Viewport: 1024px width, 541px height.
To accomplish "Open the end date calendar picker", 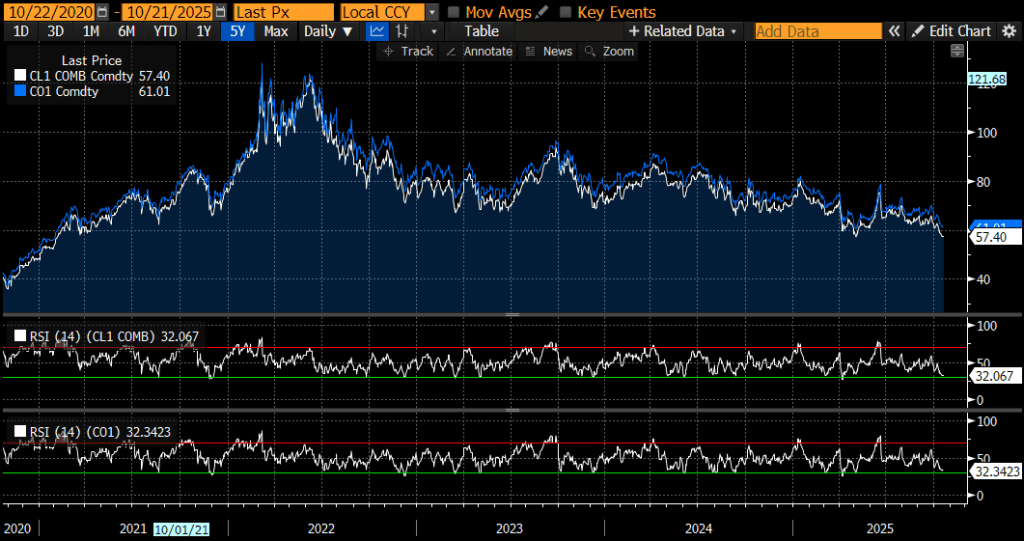I will coord(217,12).
